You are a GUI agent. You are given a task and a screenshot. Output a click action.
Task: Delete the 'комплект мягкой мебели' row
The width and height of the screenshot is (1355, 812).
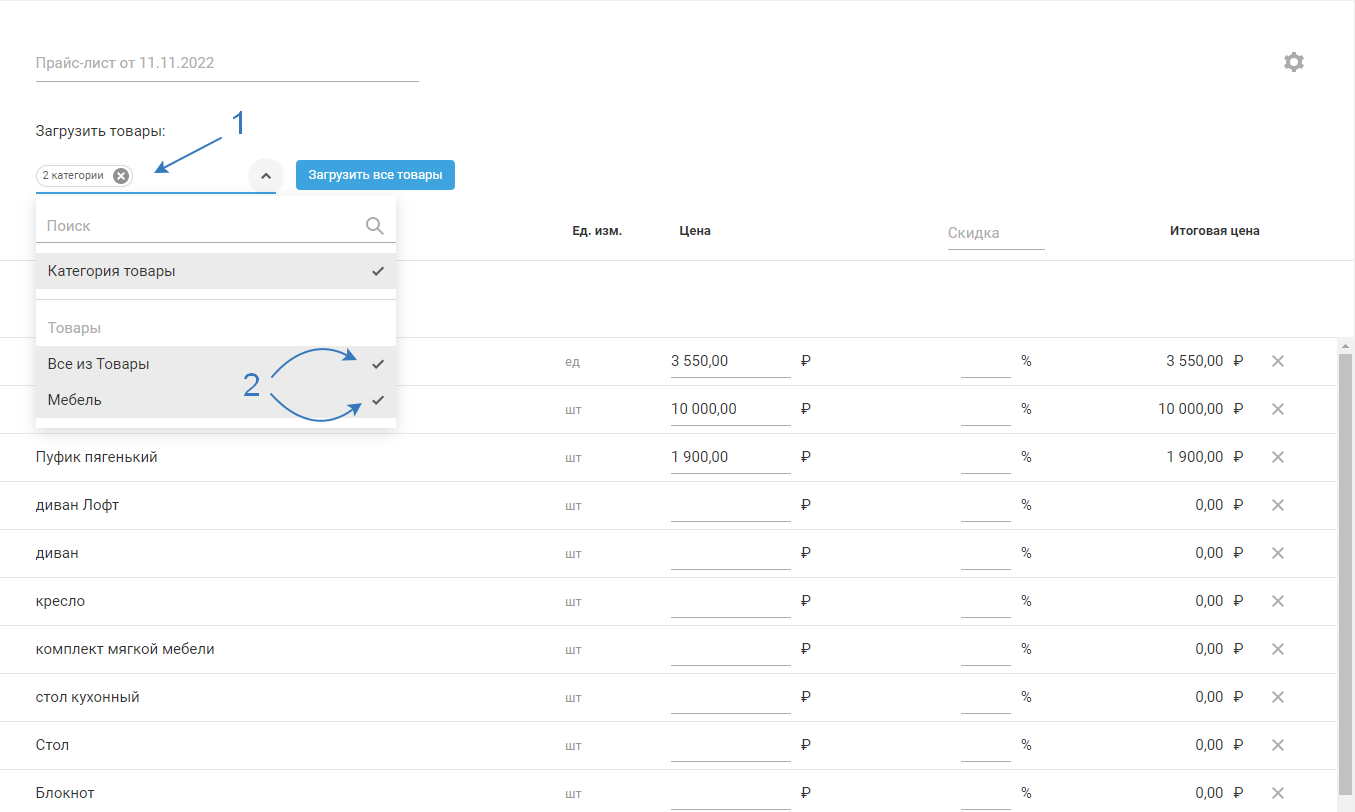click(1277, 649)
